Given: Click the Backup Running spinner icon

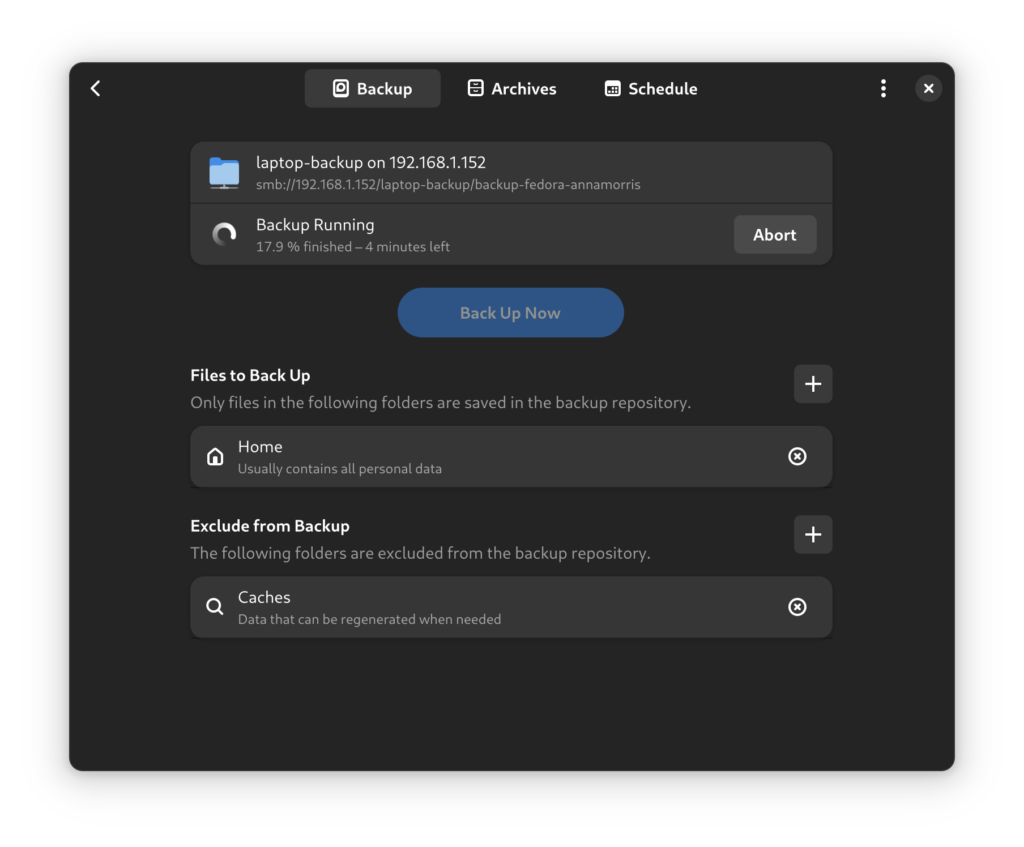Looking at the screenshot, I should 224,235.
